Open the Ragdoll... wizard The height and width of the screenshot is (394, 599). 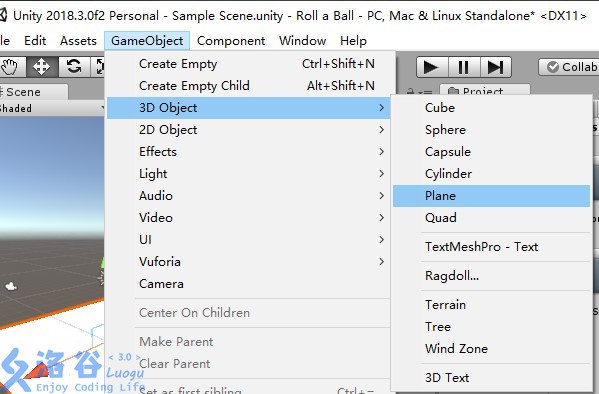[x=491, y=276]
